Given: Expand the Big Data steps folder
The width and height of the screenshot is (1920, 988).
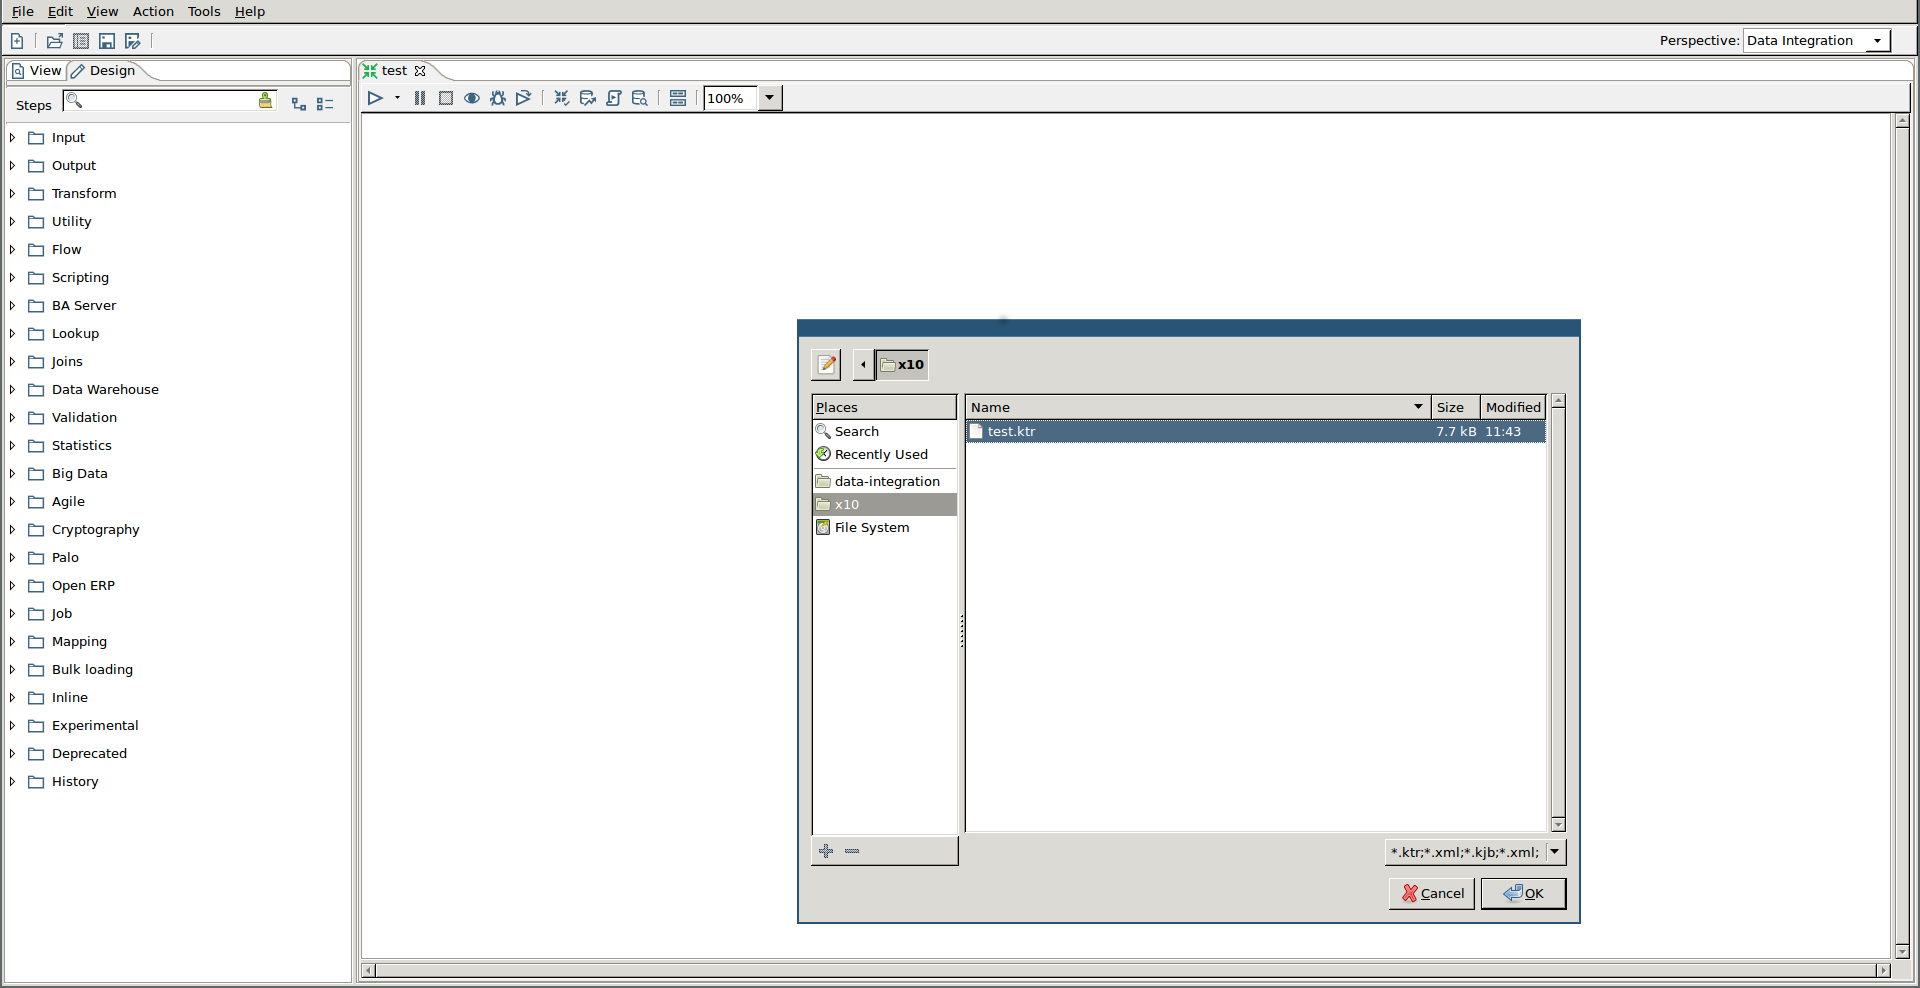Looking at the screenshot, I should tap(12, 474).
